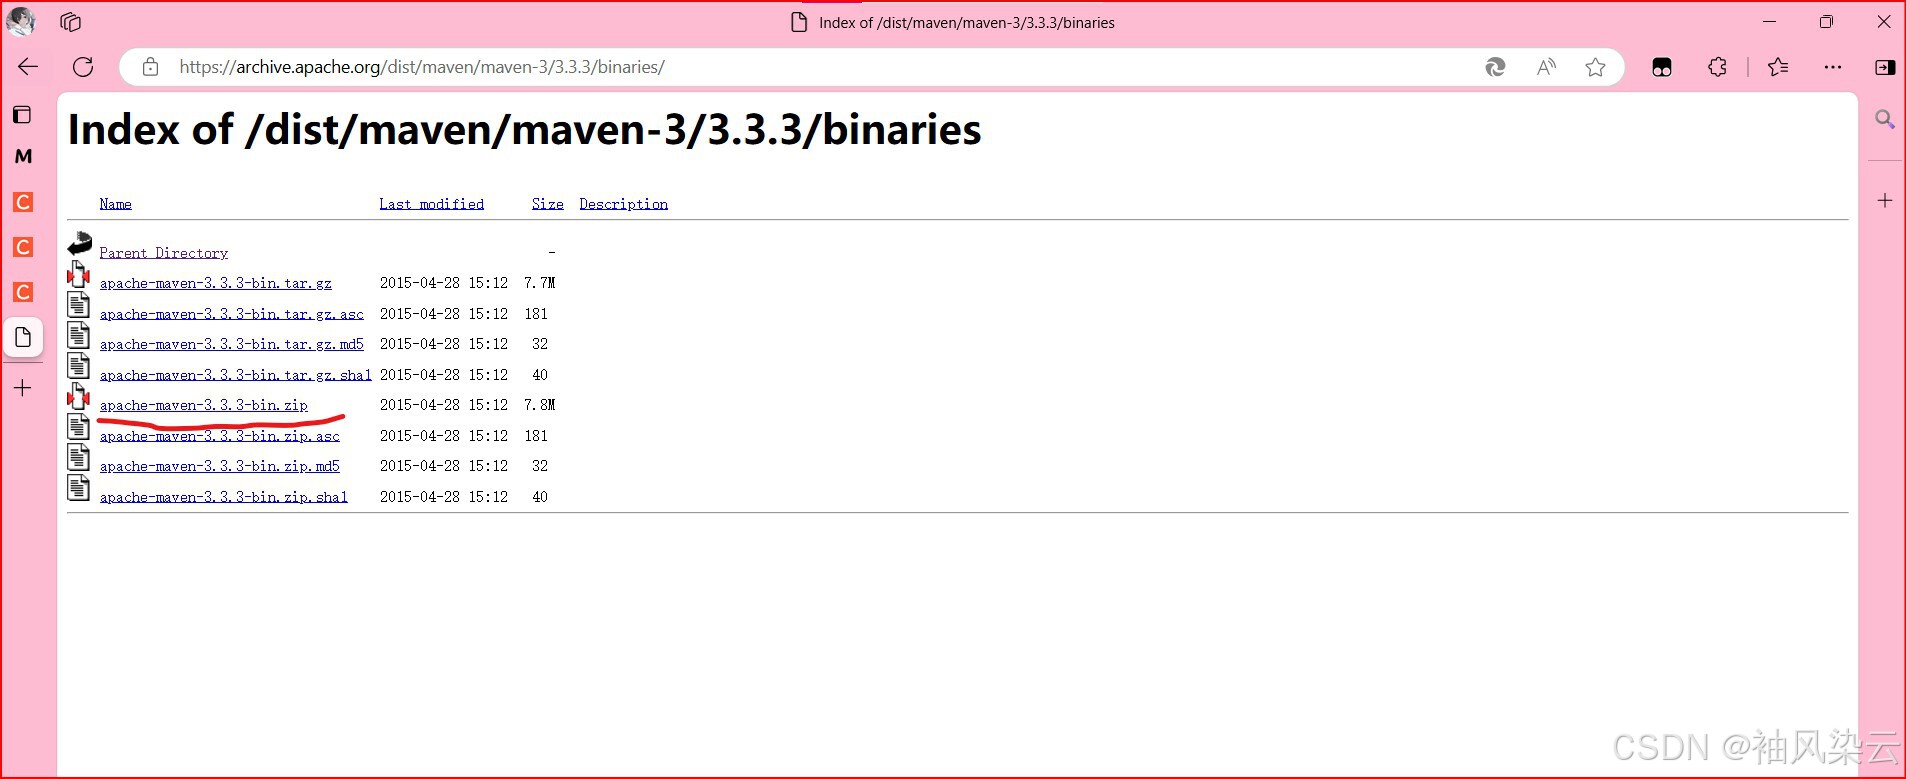Switch to the M vertical tab
1906x779 pixels.
(23, 156)
